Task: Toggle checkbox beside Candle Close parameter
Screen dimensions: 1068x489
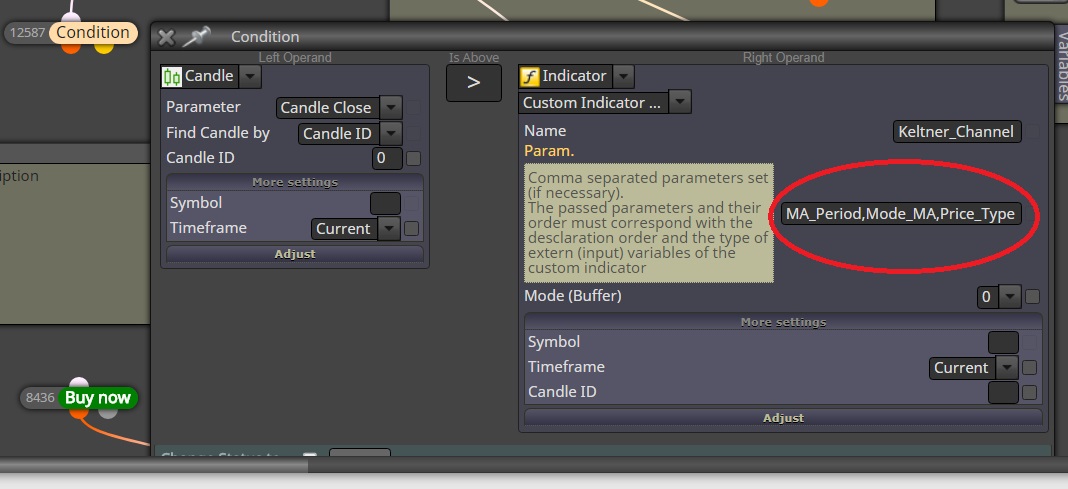Action: pyautogui.click(x=413, y=108)
